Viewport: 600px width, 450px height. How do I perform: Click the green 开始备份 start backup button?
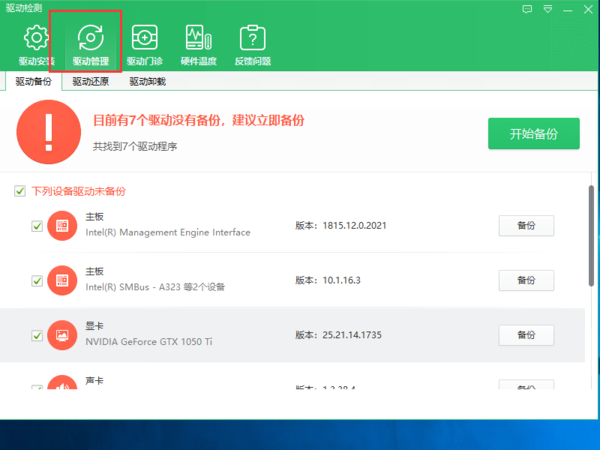pyautogui.click(x=533, y=133)
